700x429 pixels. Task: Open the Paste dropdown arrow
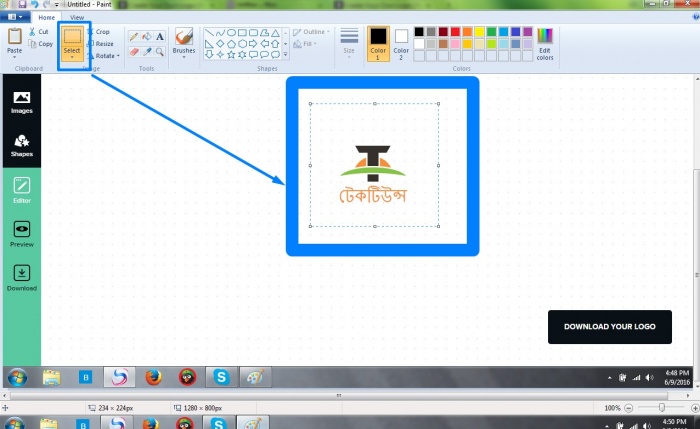(14, 57)
